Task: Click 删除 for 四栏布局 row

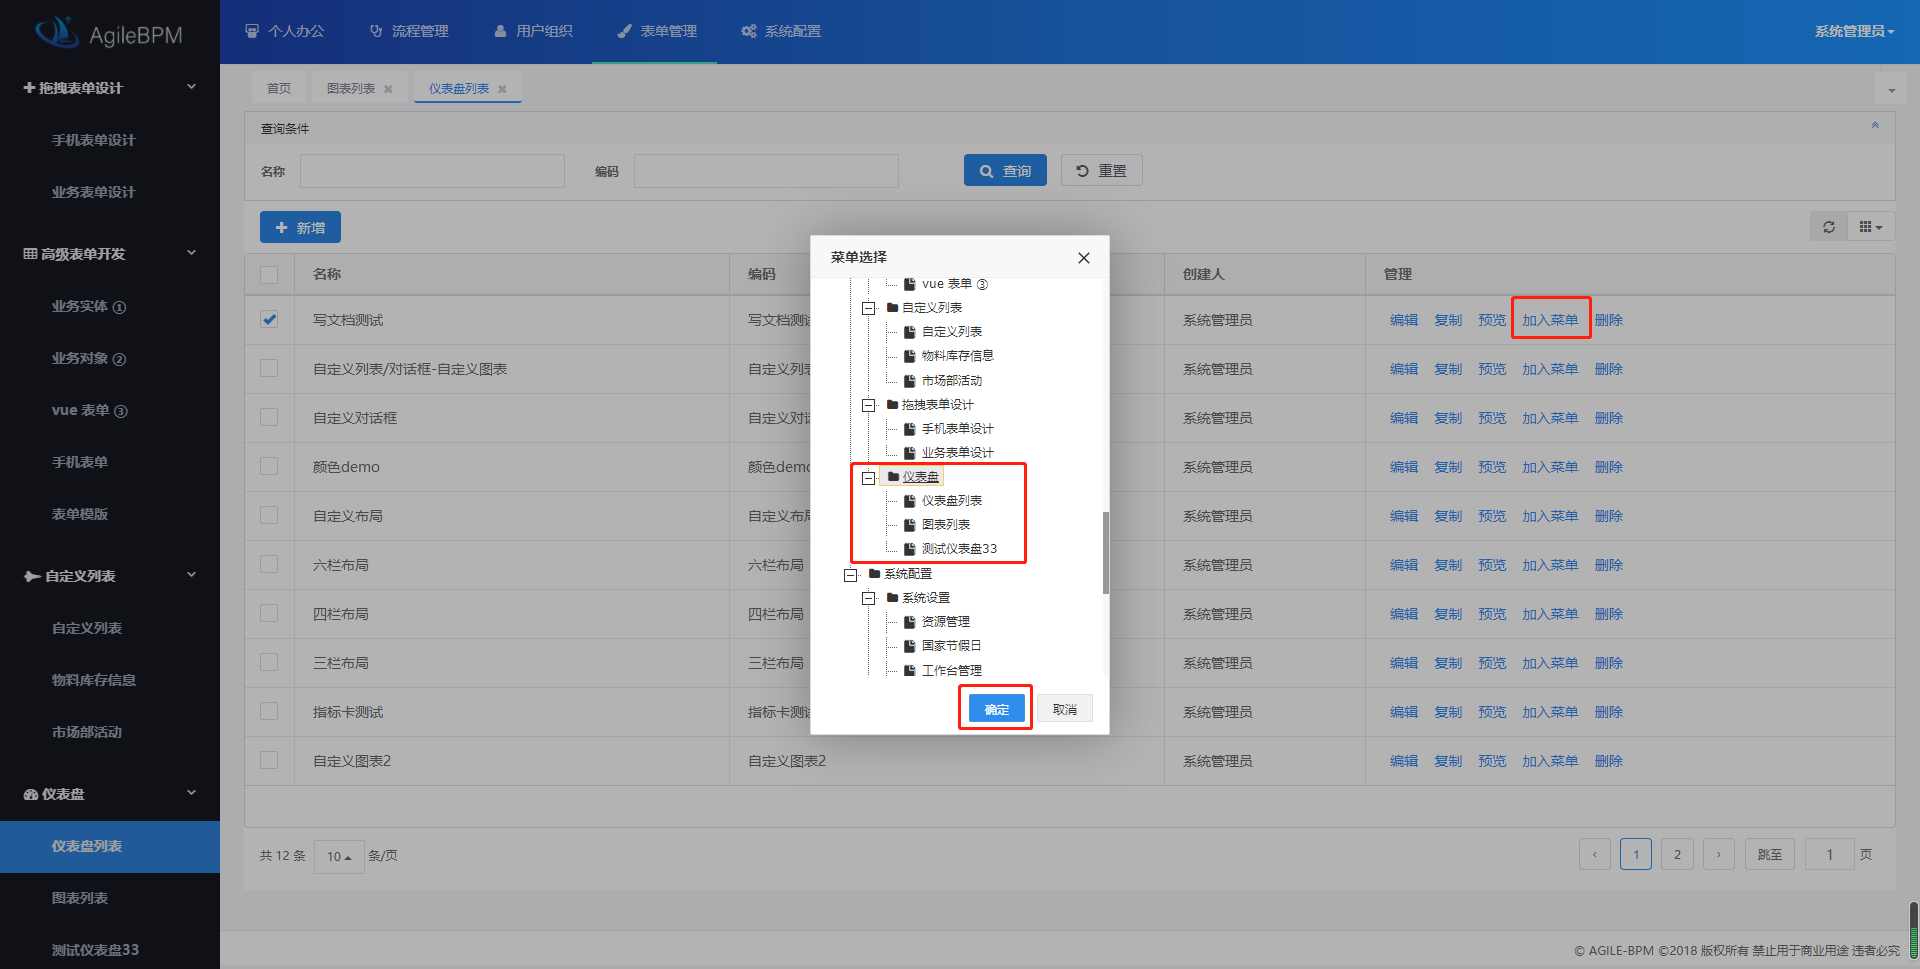Action: tap(1608, 614)
